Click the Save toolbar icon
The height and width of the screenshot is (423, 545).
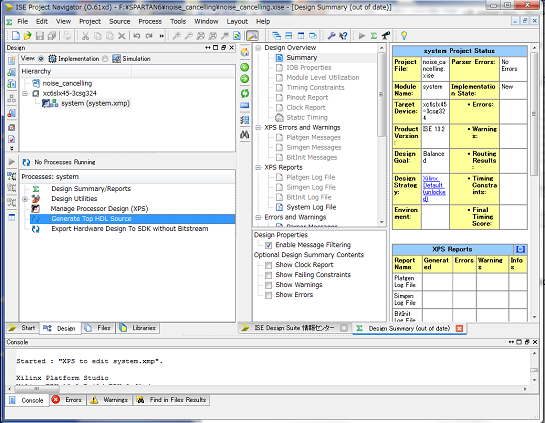coord(40,35)
